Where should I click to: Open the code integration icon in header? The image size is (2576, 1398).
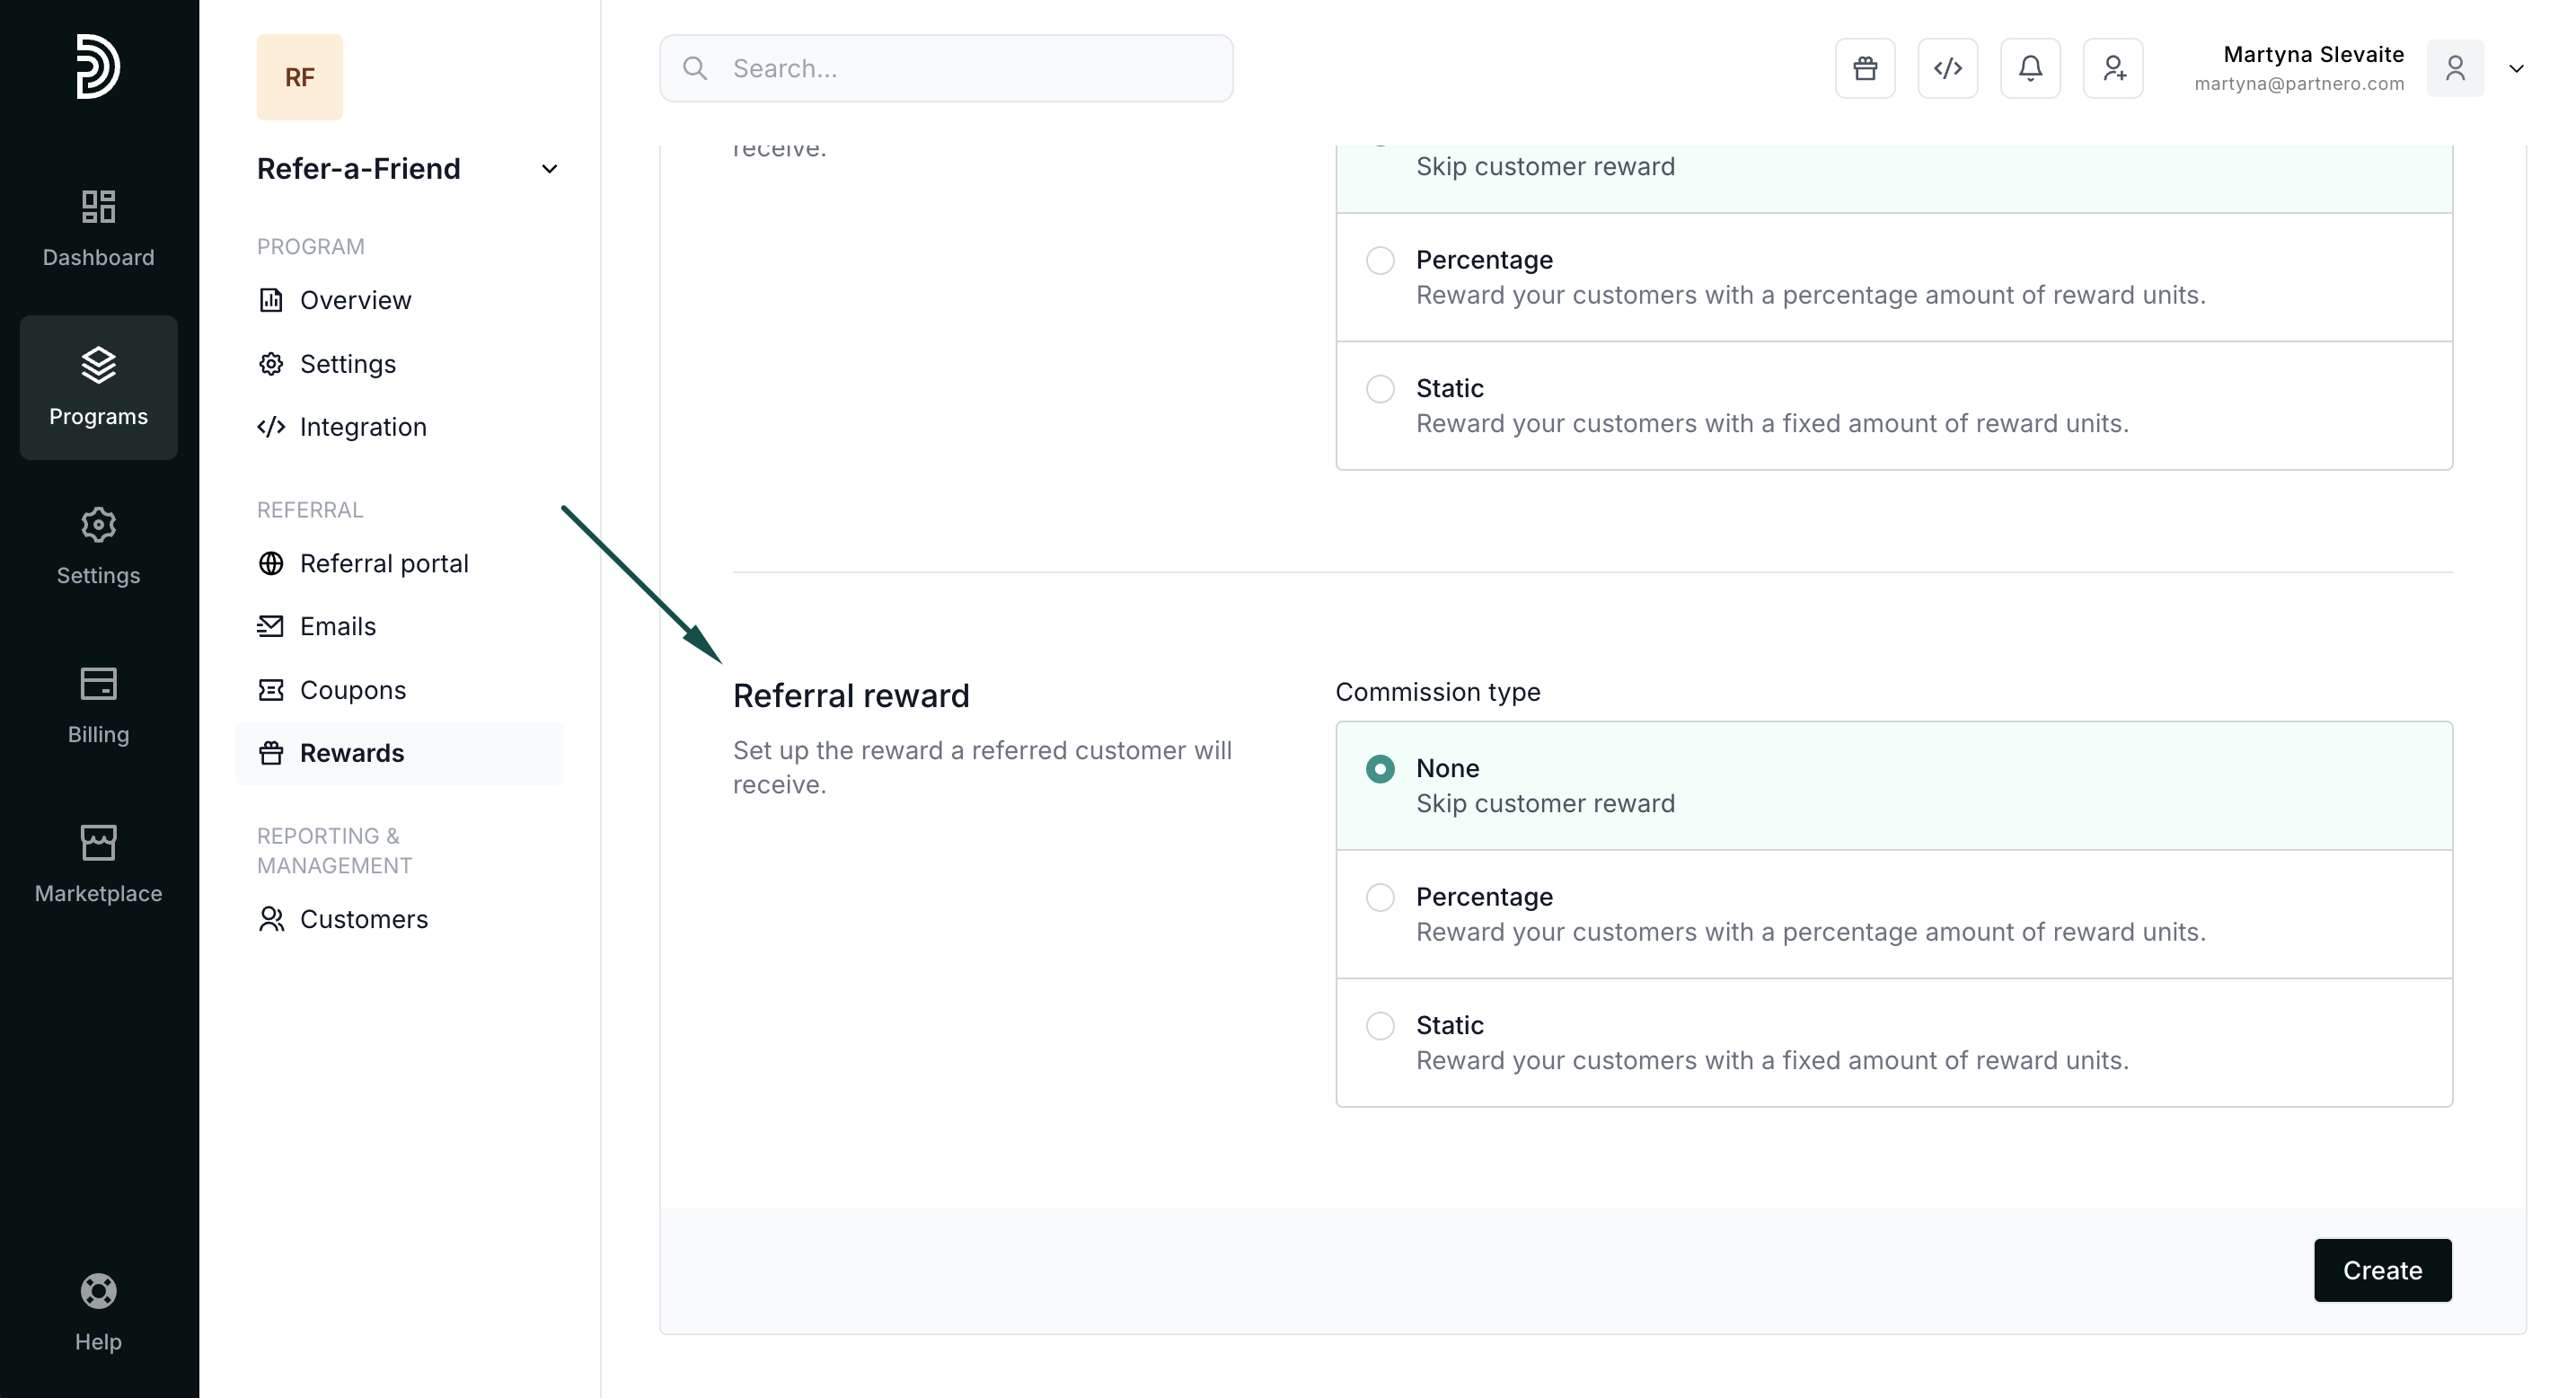pyautogui.click(x=1947, y=68)
